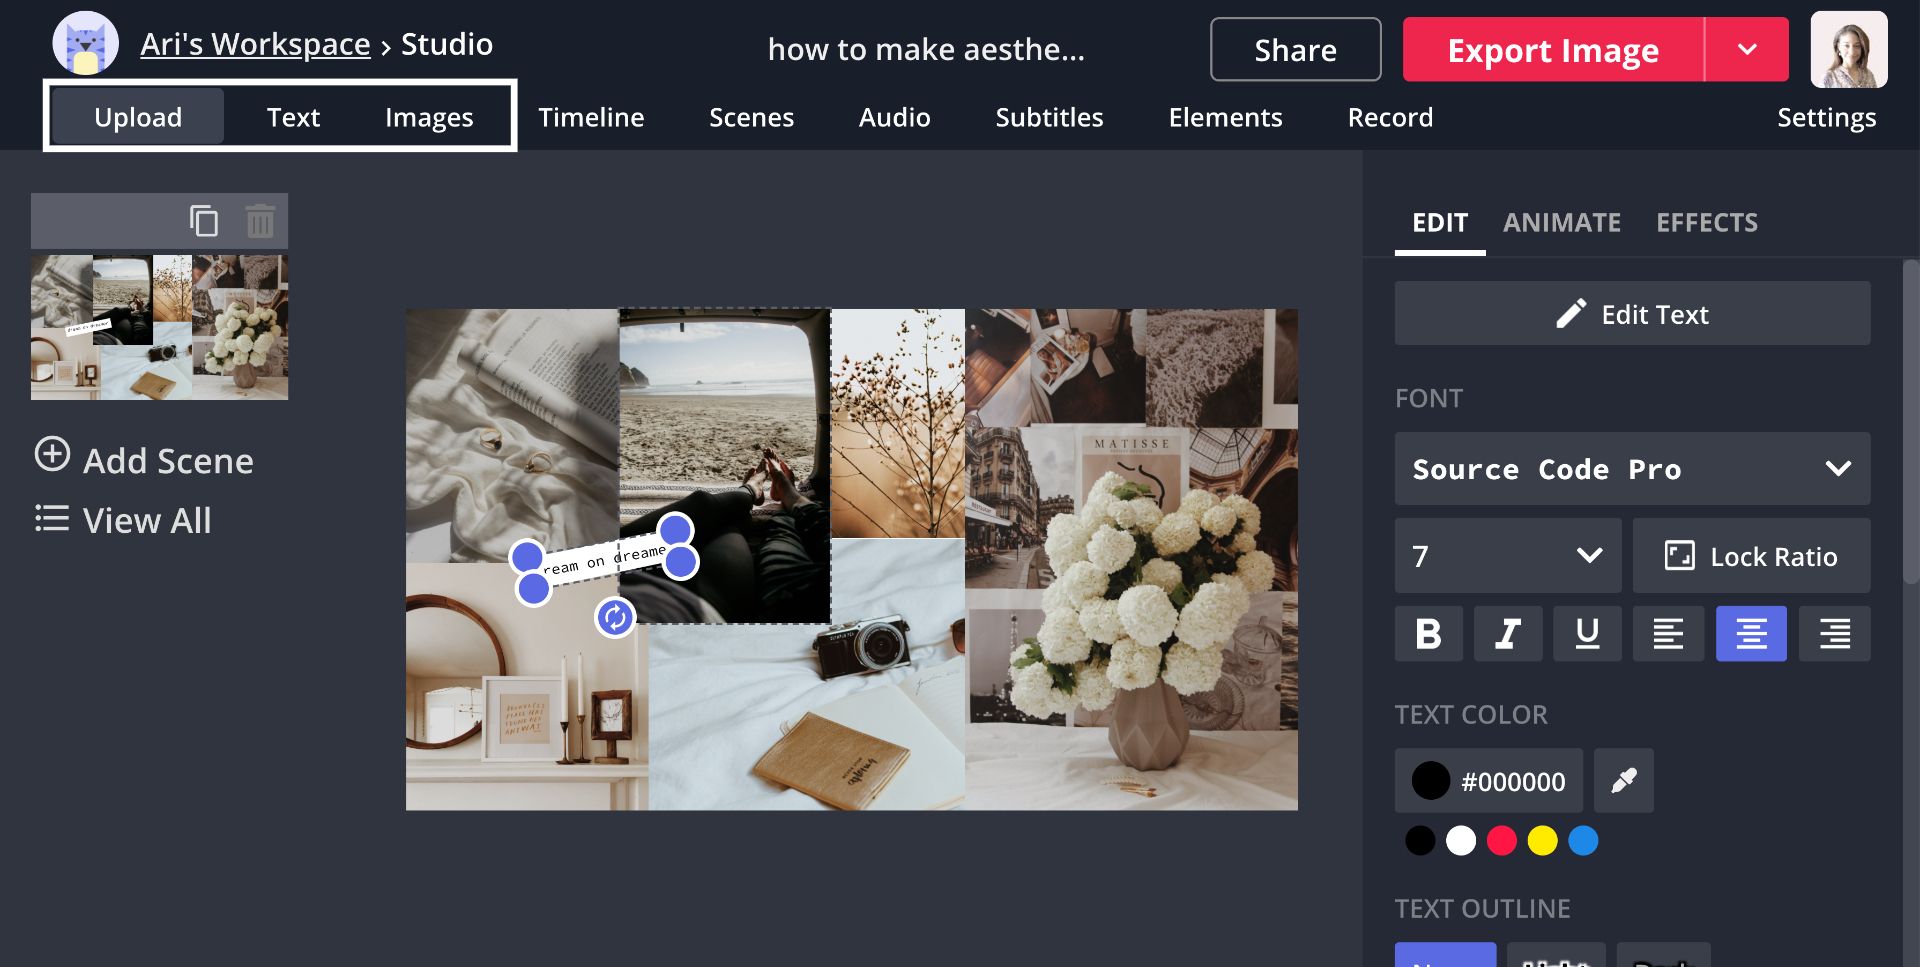Image resolution: width=1920 pixels, height=967 pixels.
Task: Expand the Export Image options arrow
Action: coord(1747,49)
